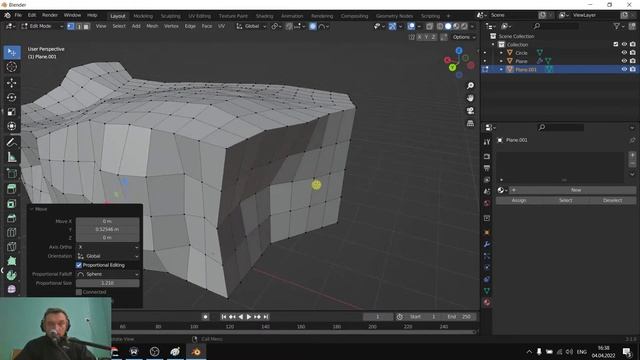The height and width of the screenshot is (360, 640).
Task: Click the Deselect button
Action: (x=612, y=200)
